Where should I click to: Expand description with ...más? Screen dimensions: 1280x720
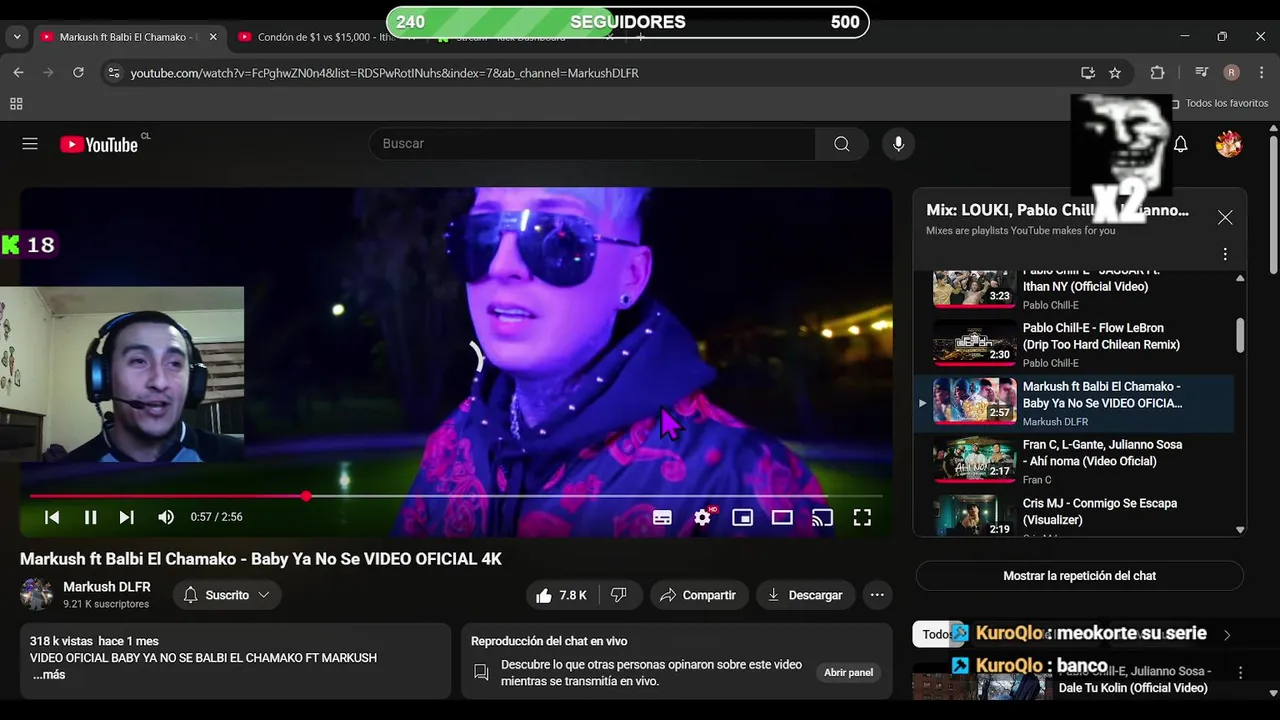(49, 675)
